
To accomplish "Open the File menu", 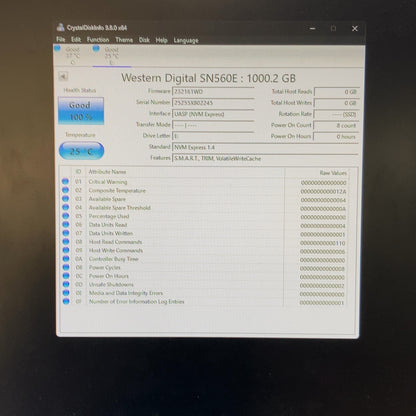I will coord(61,39).
